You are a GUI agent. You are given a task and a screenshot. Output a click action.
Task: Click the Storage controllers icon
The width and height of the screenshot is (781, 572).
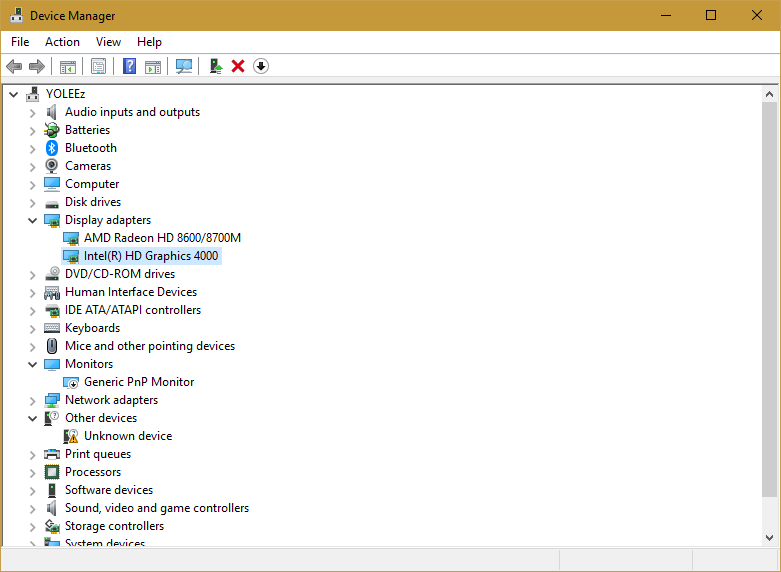pyautogui.click(x=52, y=526)
